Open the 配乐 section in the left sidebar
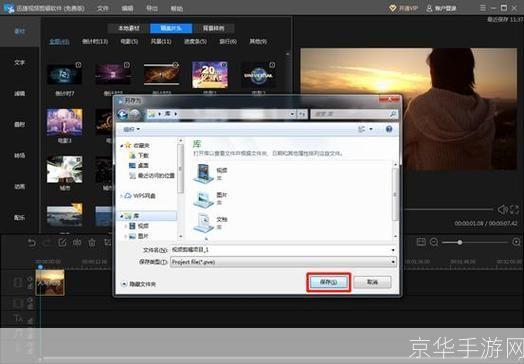Viewport: 524px width, 364px height. click(20, 218)
